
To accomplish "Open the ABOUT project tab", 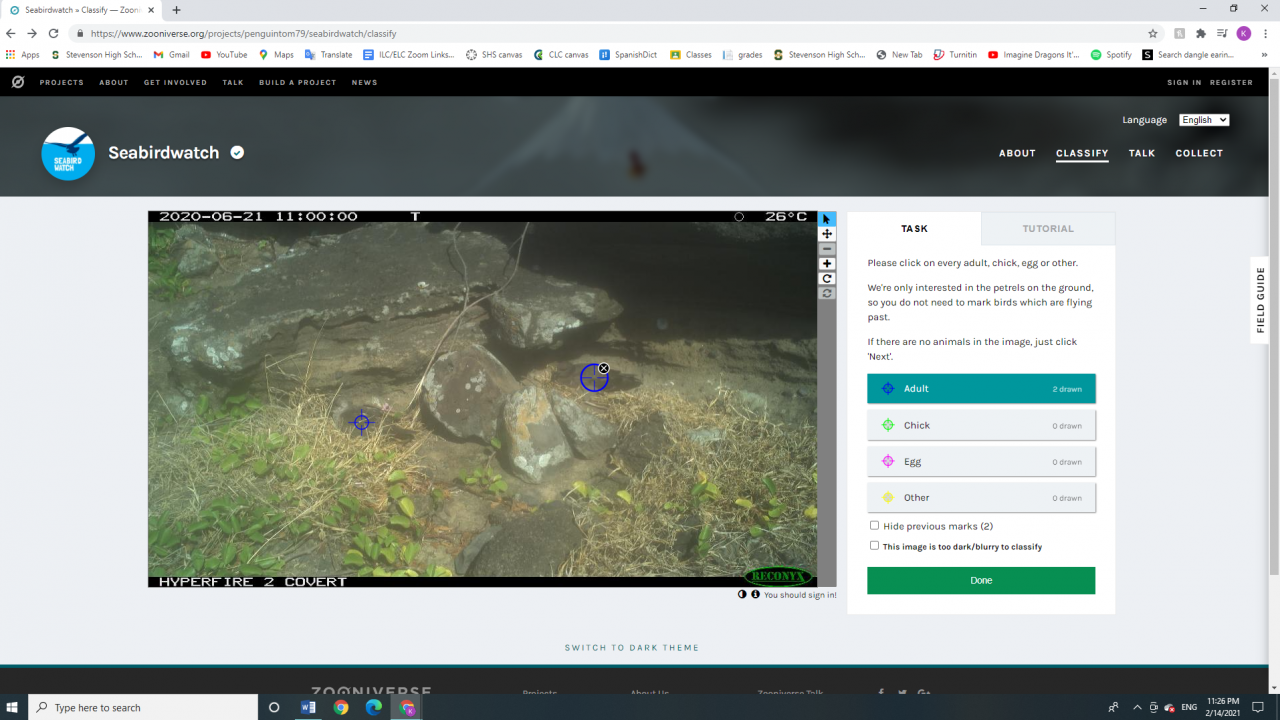I will click(1017, 153).
